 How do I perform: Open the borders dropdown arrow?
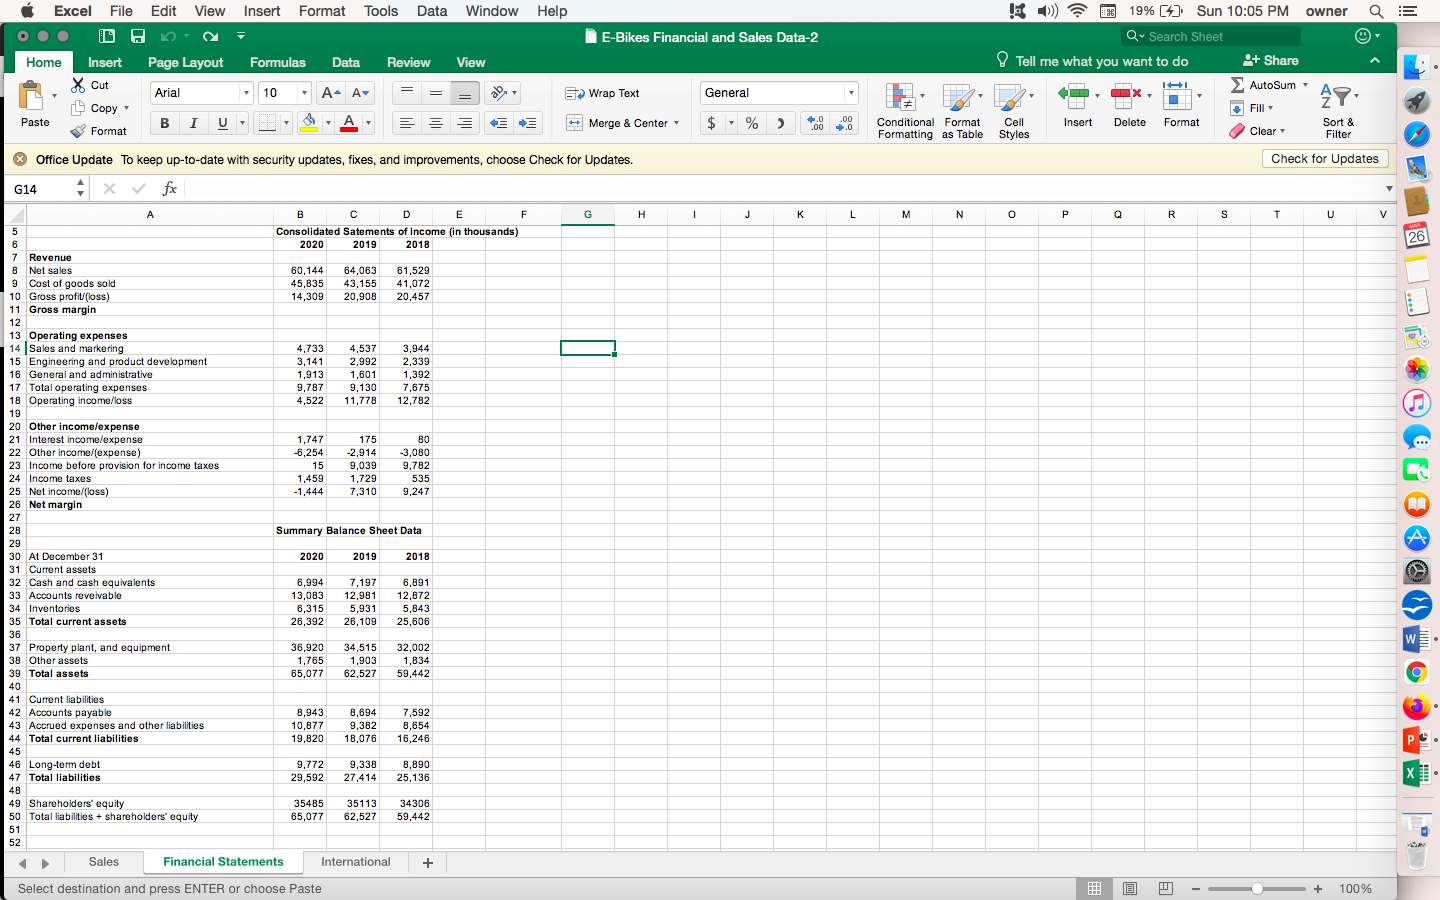(286, 123)
